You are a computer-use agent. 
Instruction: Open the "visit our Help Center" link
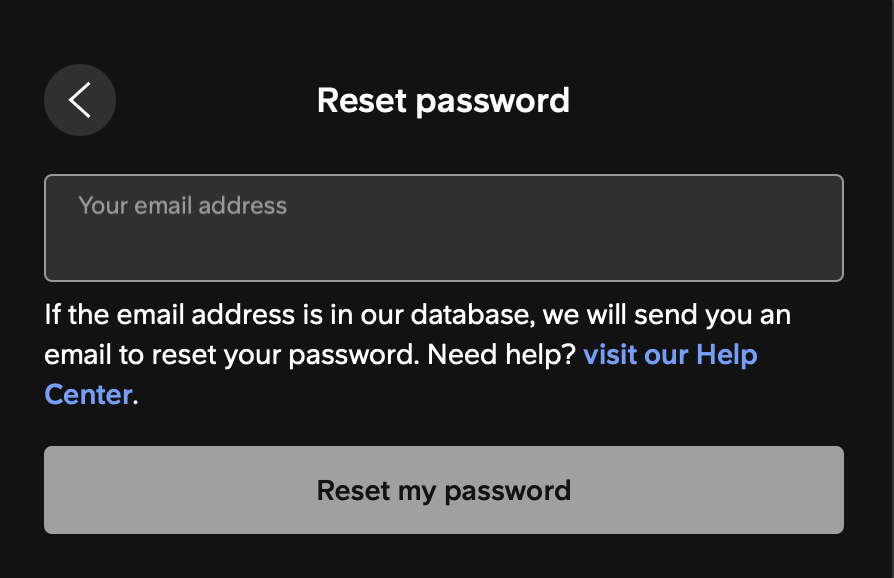(670, 355)
